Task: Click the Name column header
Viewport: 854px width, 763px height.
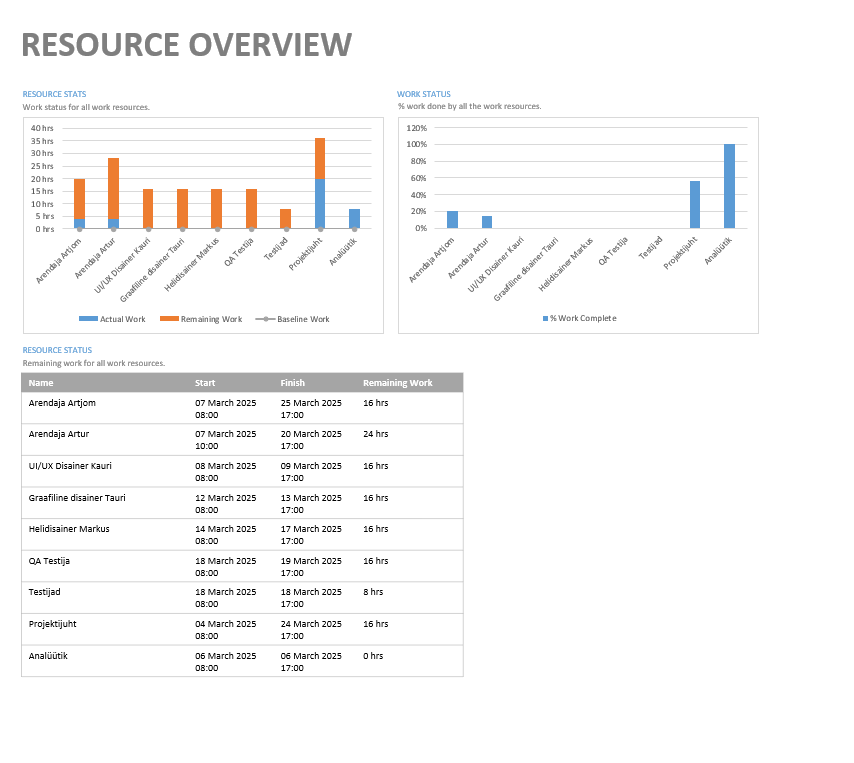Action: (x=41, y=383)
